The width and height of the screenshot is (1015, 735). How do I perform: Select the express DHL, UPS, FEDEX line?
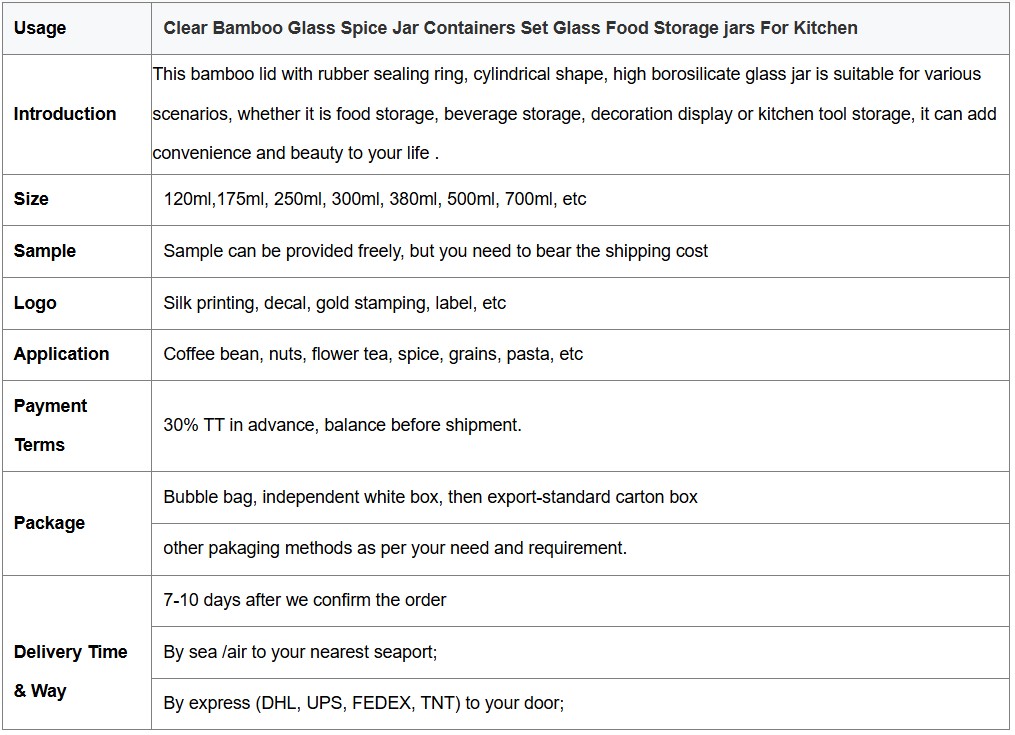[364, 703]
